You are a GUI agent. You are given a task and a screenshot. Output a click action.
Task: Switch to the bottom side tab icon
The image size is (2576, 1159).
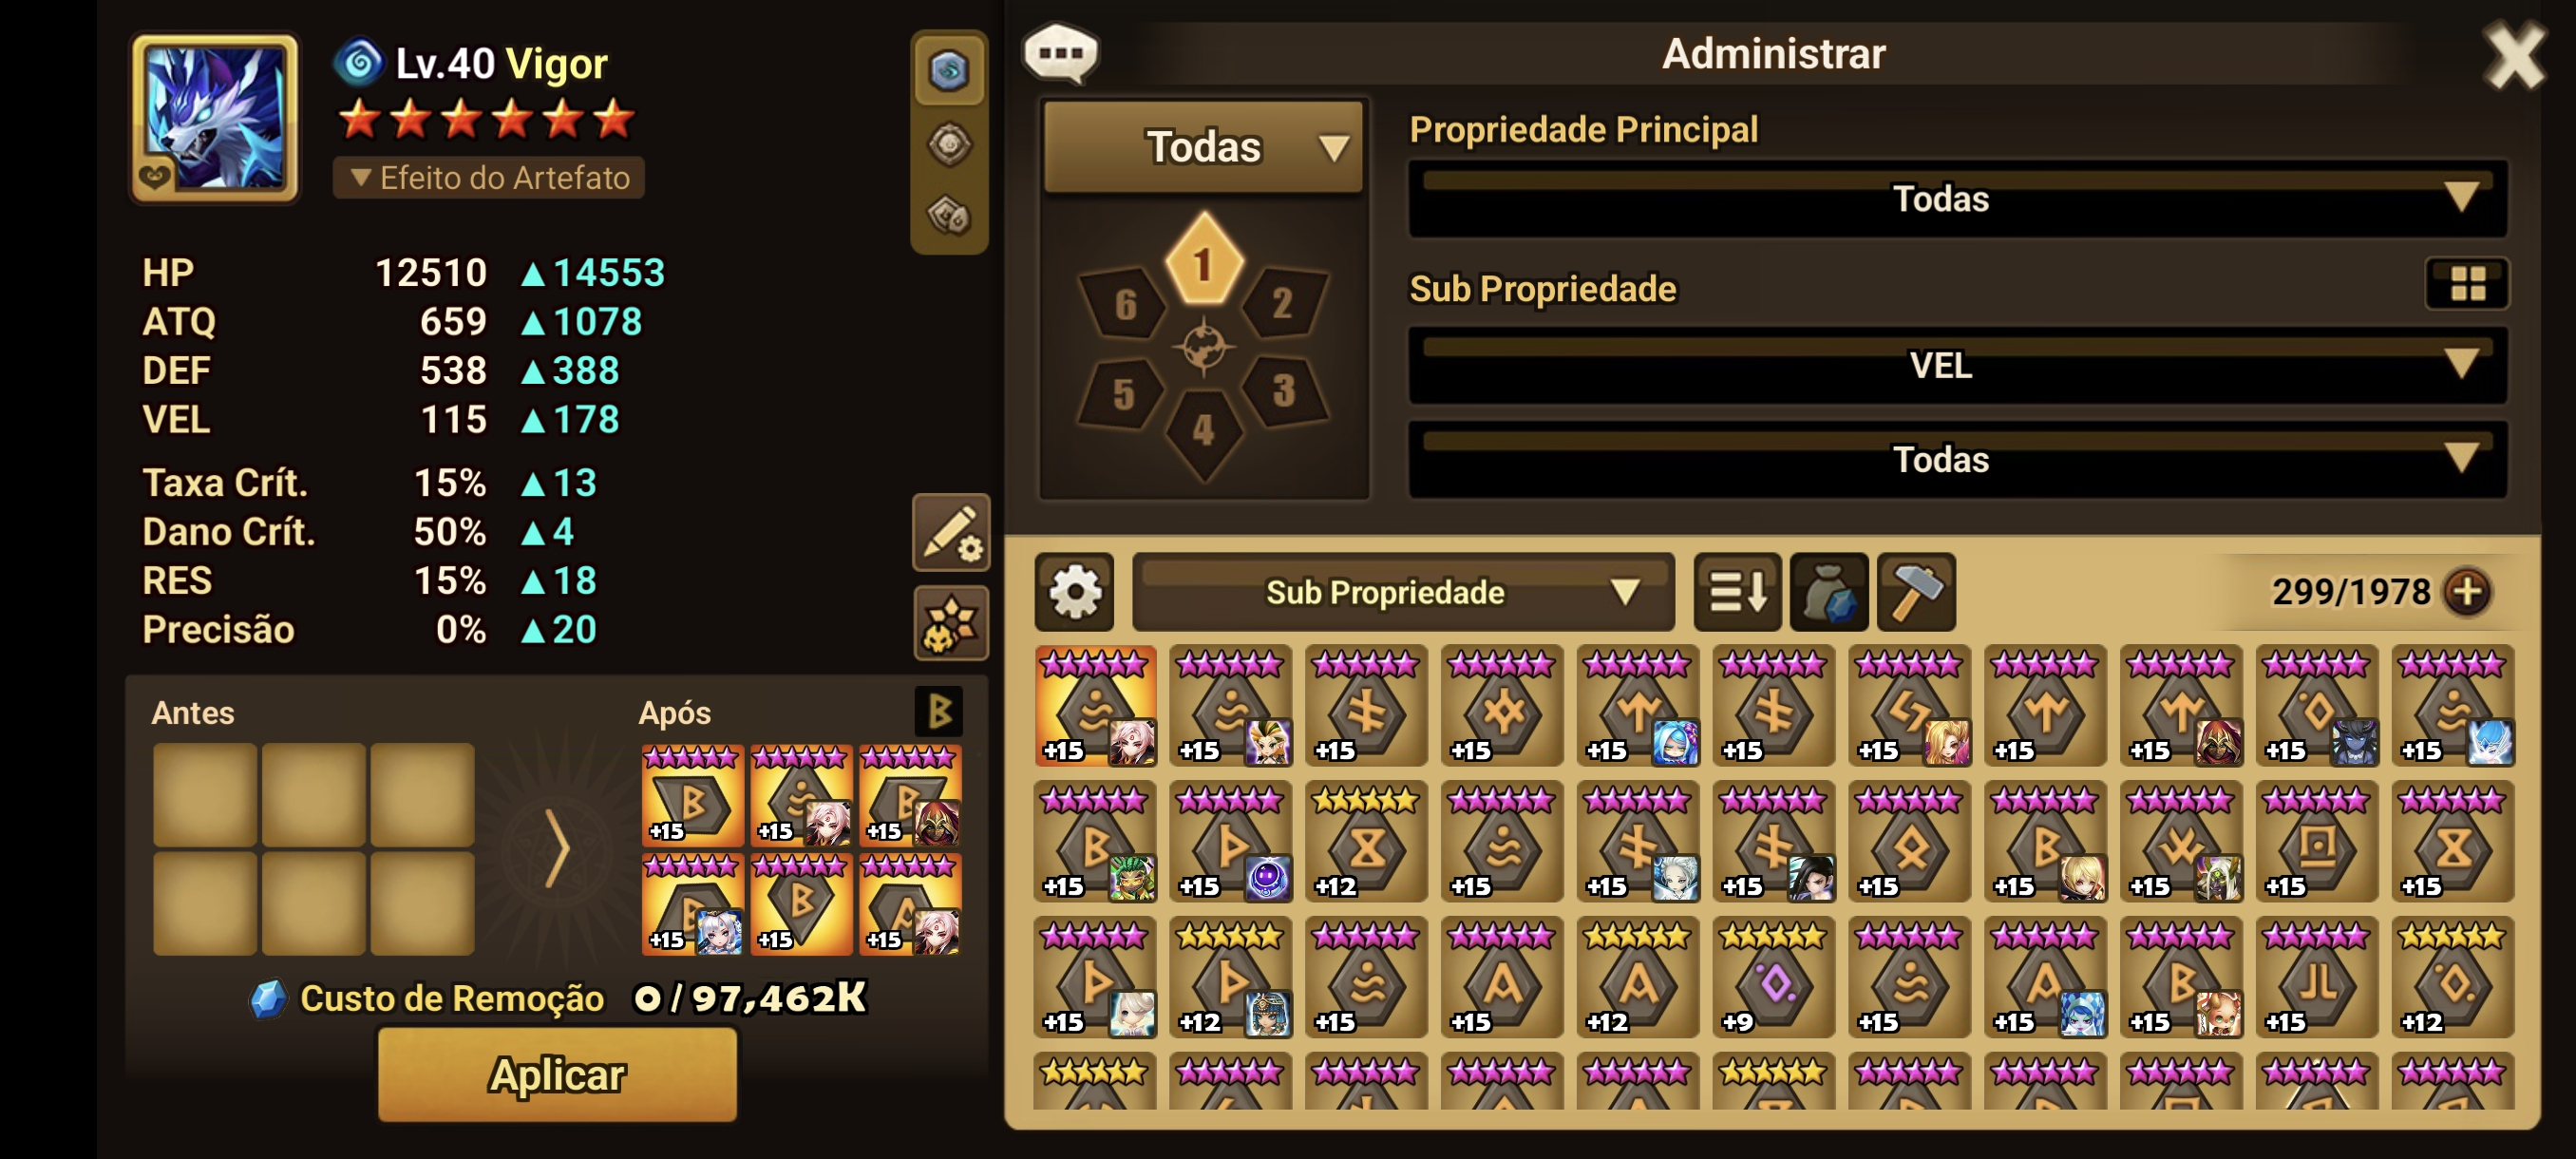(x=949, y=215)
